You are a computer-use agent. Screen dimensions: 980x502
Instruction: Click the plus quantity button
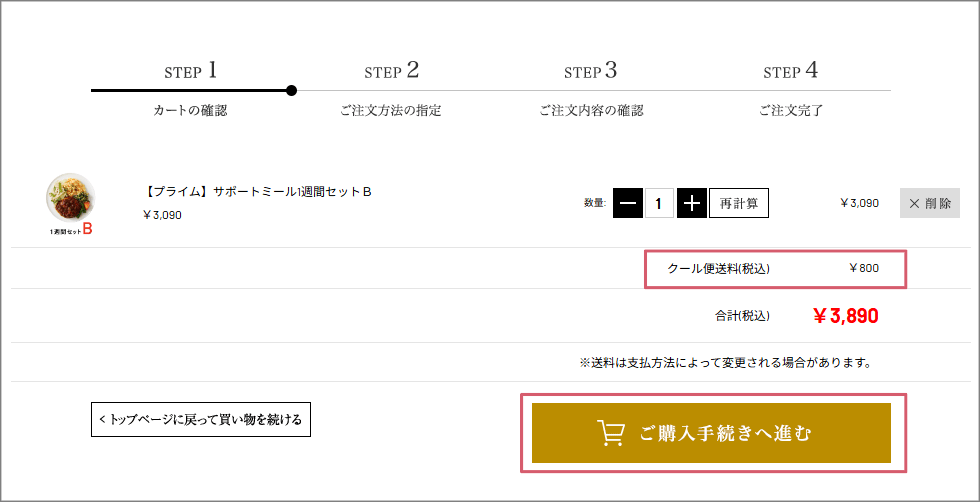(x=691, y=203)
